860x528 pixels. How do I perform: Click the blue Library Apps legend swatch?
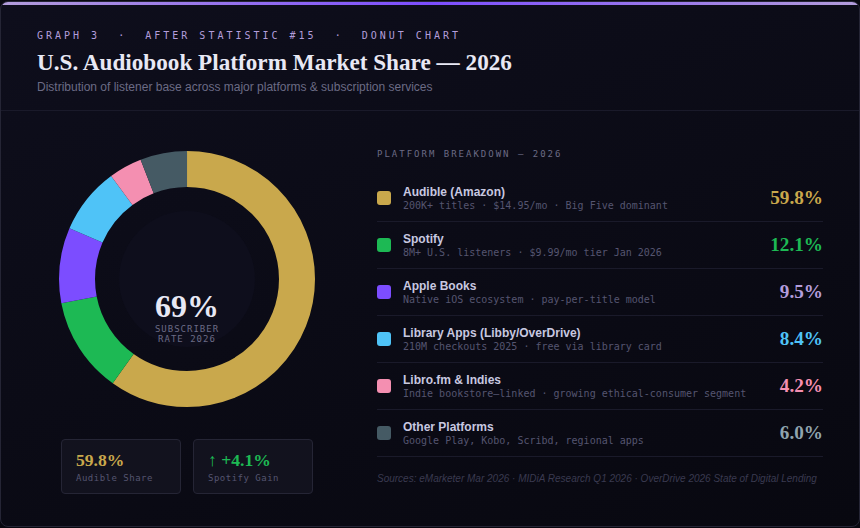384,339
